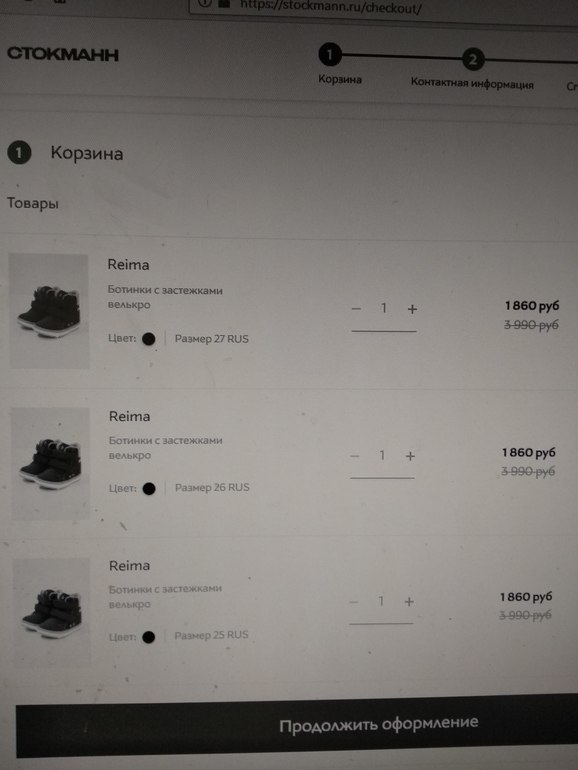
Task: Increase quantity of size 27 Reima boots
Action: click(x=412, y=309)
